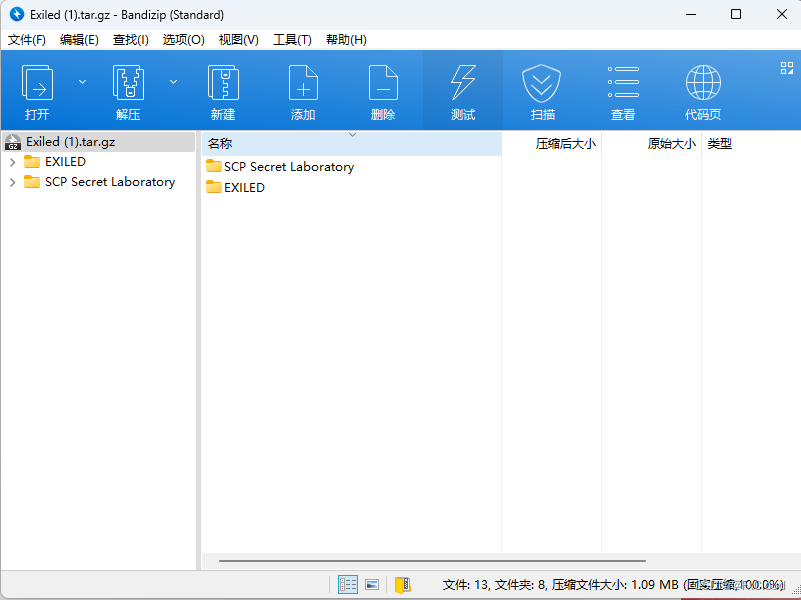The image size is (801, 600).
Task: Open the 文件(F) menu
Action: pos(27,40)
